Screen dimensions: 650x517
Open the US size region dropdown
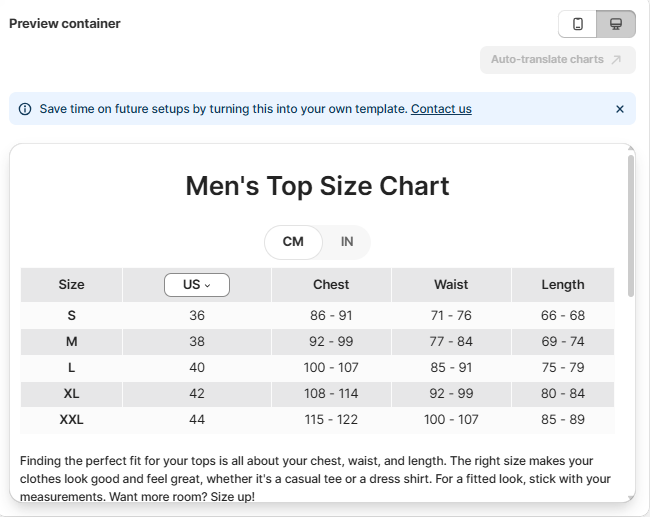pos(197,285)
